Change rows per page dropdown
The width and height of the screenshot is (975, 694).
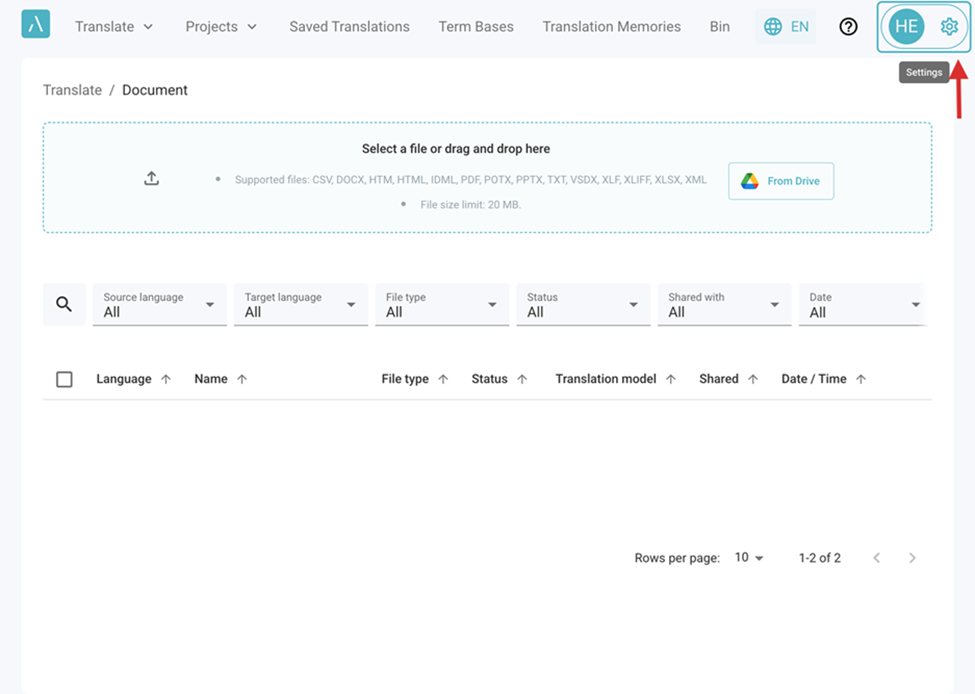click(x=749, y=558)
